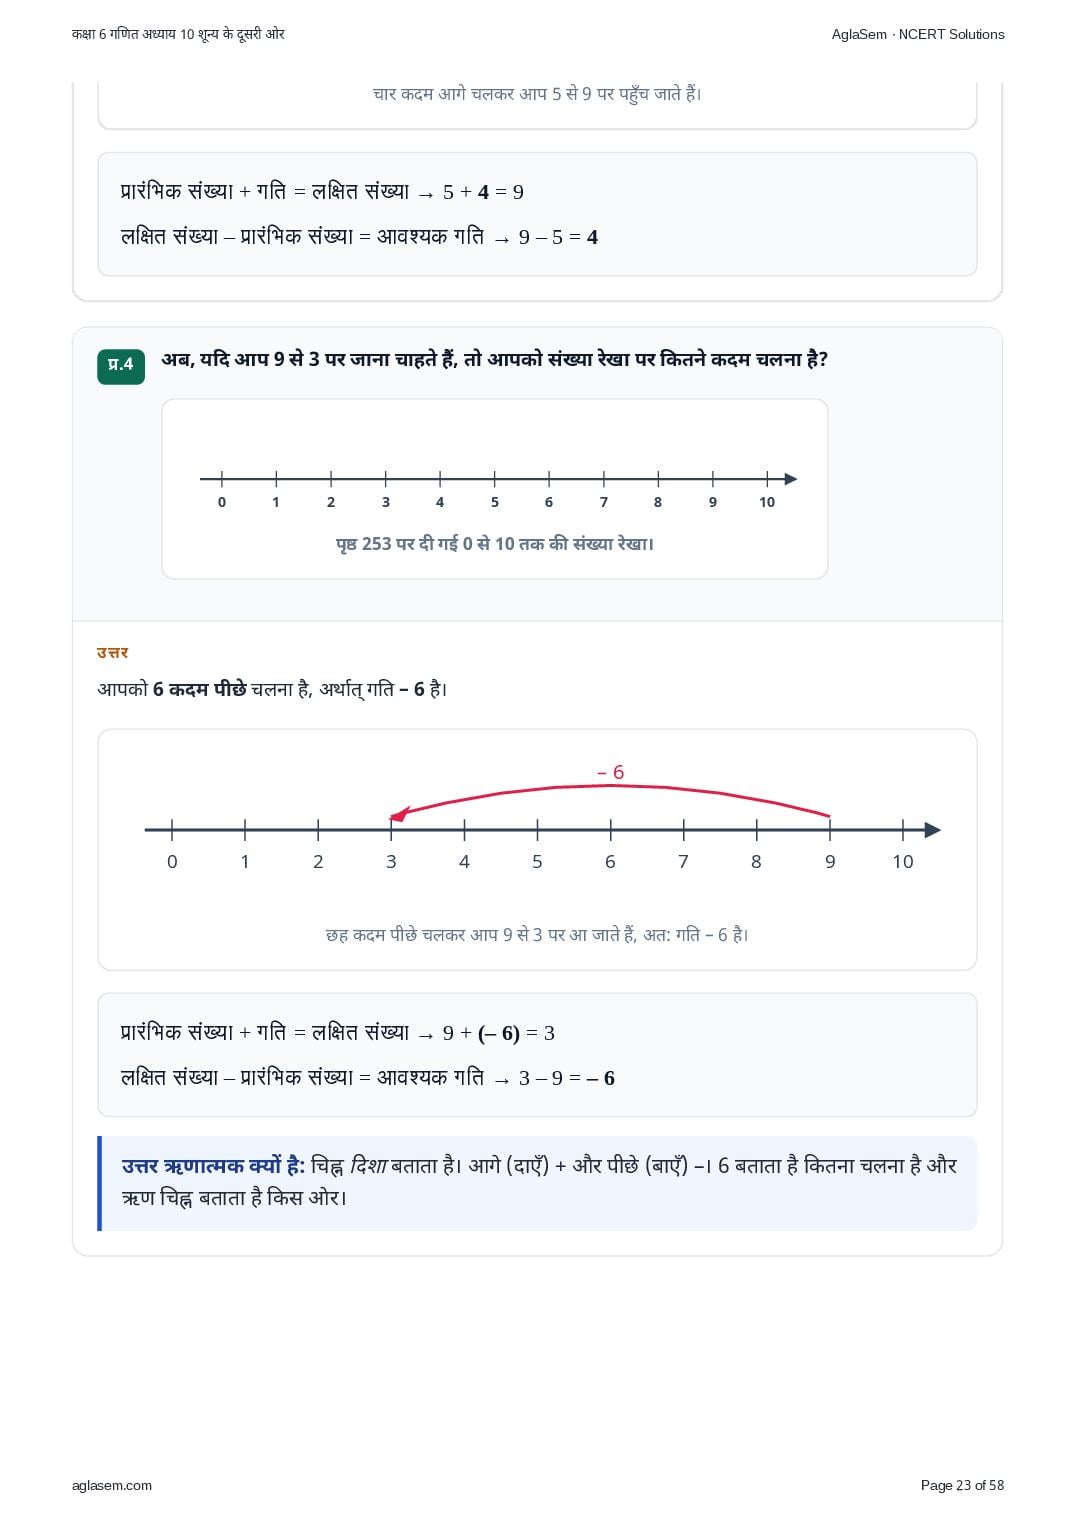Click number 6 on the answer number line
1076x1522 pixels.
point(610,862)
